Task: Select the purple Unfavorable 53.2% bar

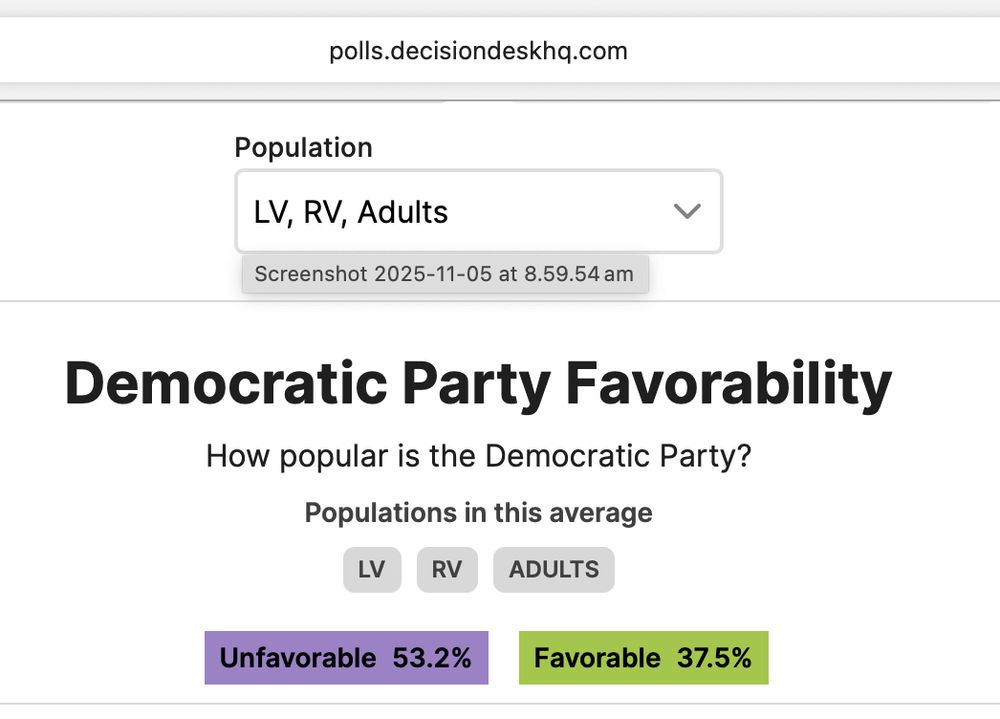Action: click(x=346, y=657)
